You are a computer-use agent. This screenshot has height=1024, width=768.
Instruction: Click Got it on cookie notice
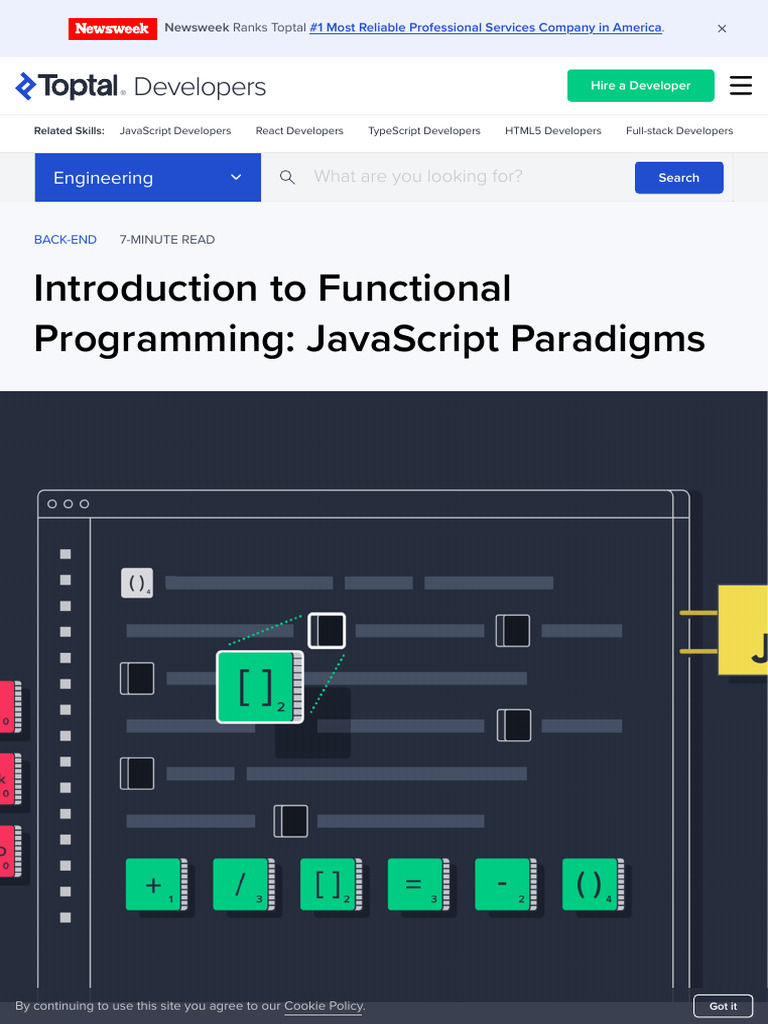pos(723,1006)
